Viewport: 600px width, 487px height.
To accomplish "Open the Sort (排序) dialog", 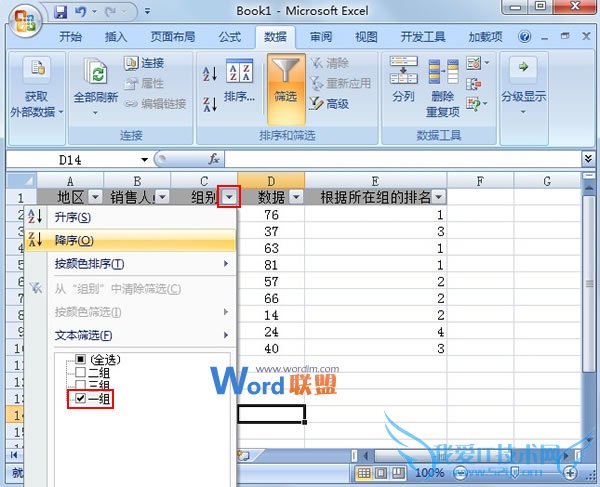I will (240, 81).
